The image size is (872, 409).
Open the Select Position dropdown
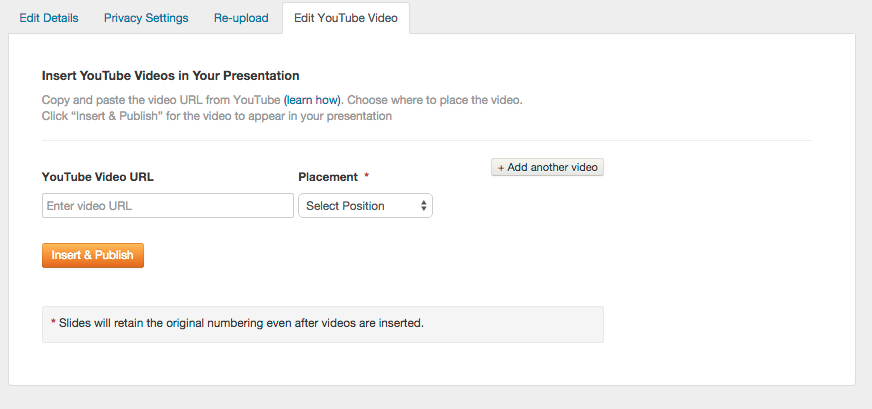[x=365, y=205]
